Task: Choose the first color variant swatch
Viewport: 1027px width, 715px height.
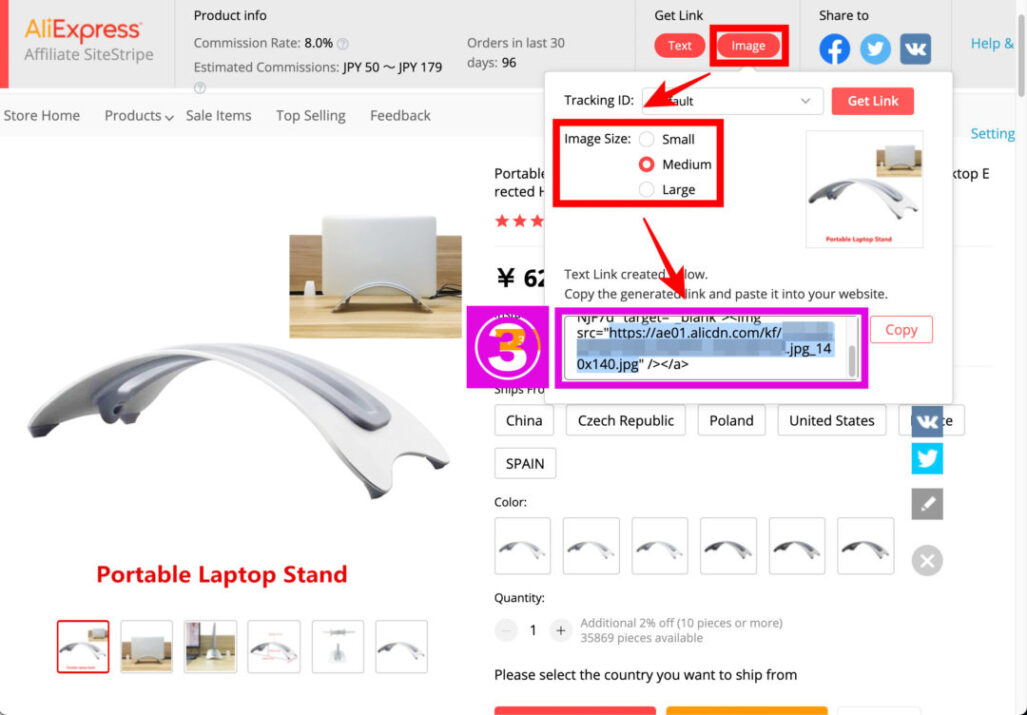Action: point(522,545)
